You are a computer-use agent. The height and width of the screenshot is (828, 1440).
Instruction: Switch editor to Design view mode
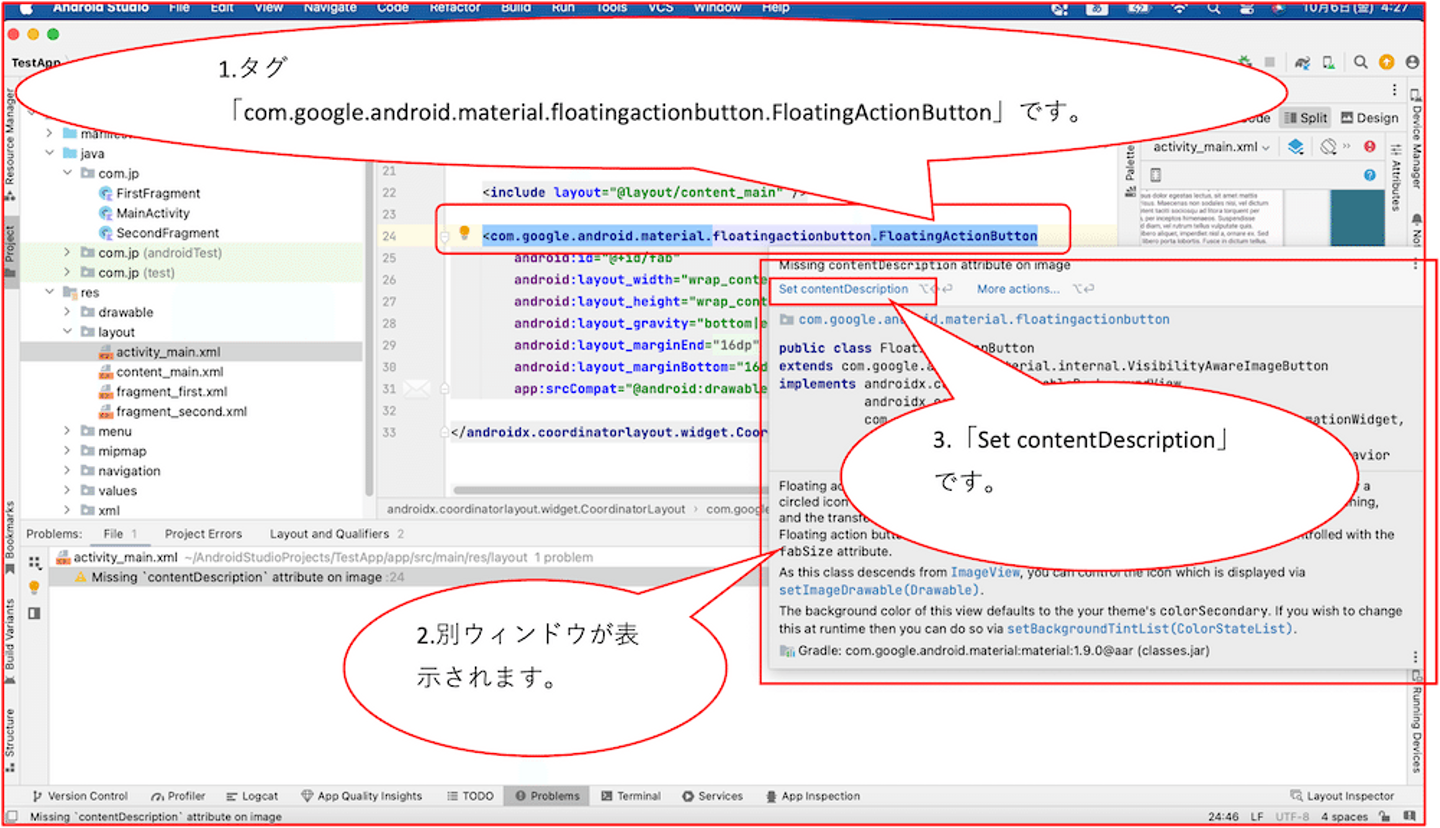[x=1369, y=117]
